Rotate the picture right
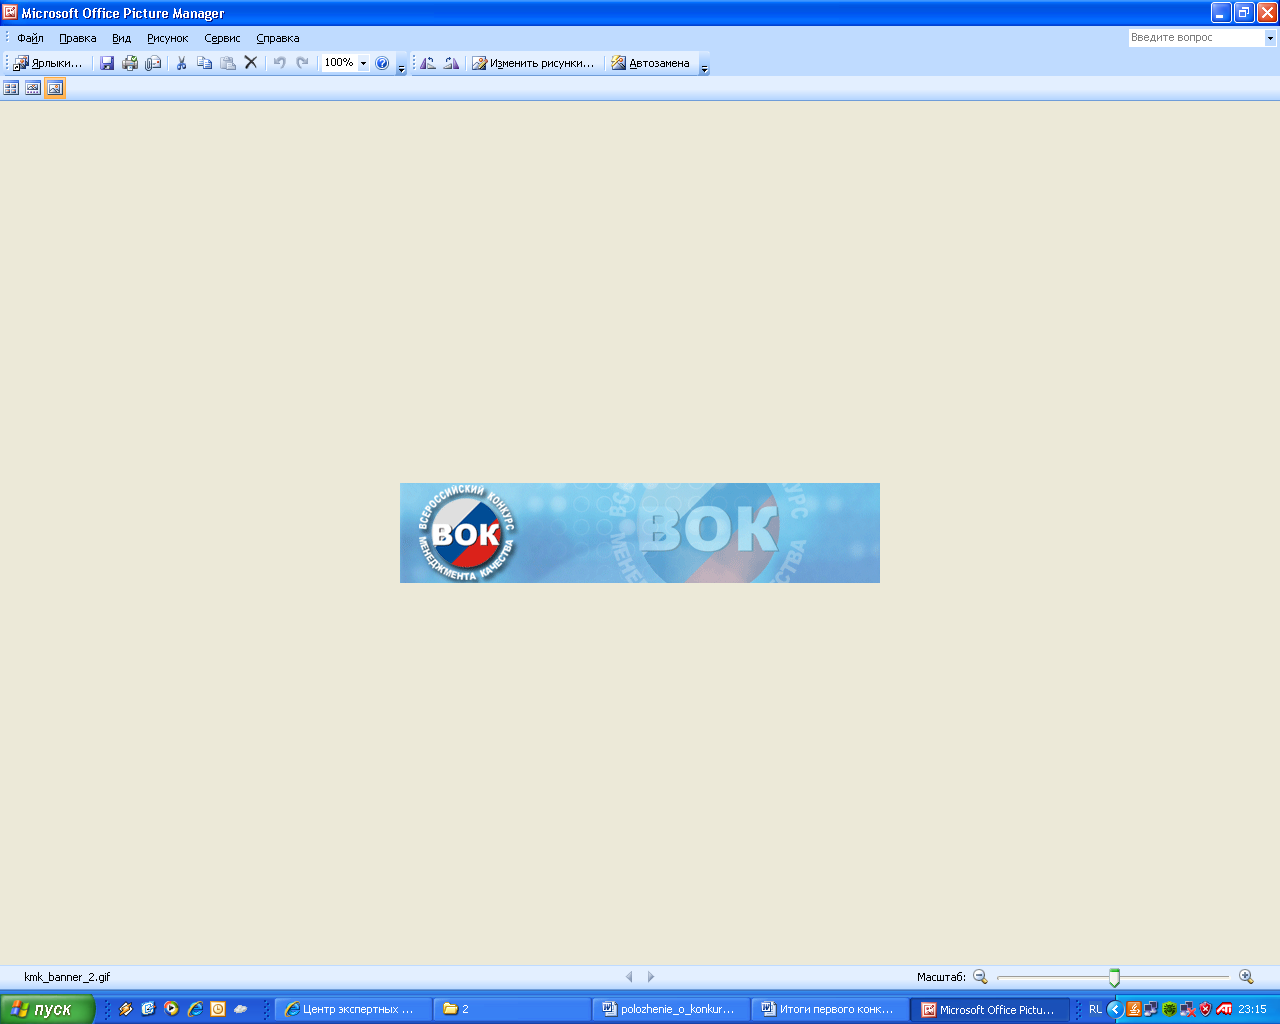The height and width of the screenshot is (1024, 1280). (451, 63)
